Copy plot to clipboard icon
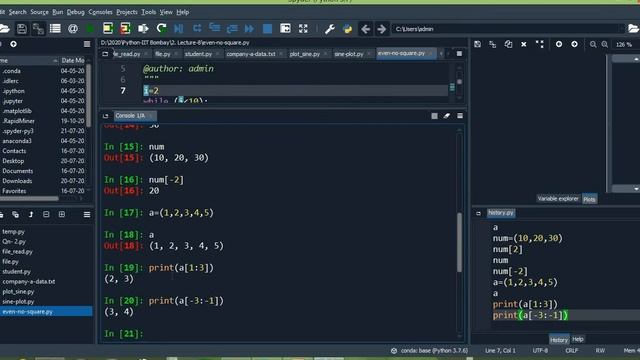640x360 pixels. coord(508,44)
